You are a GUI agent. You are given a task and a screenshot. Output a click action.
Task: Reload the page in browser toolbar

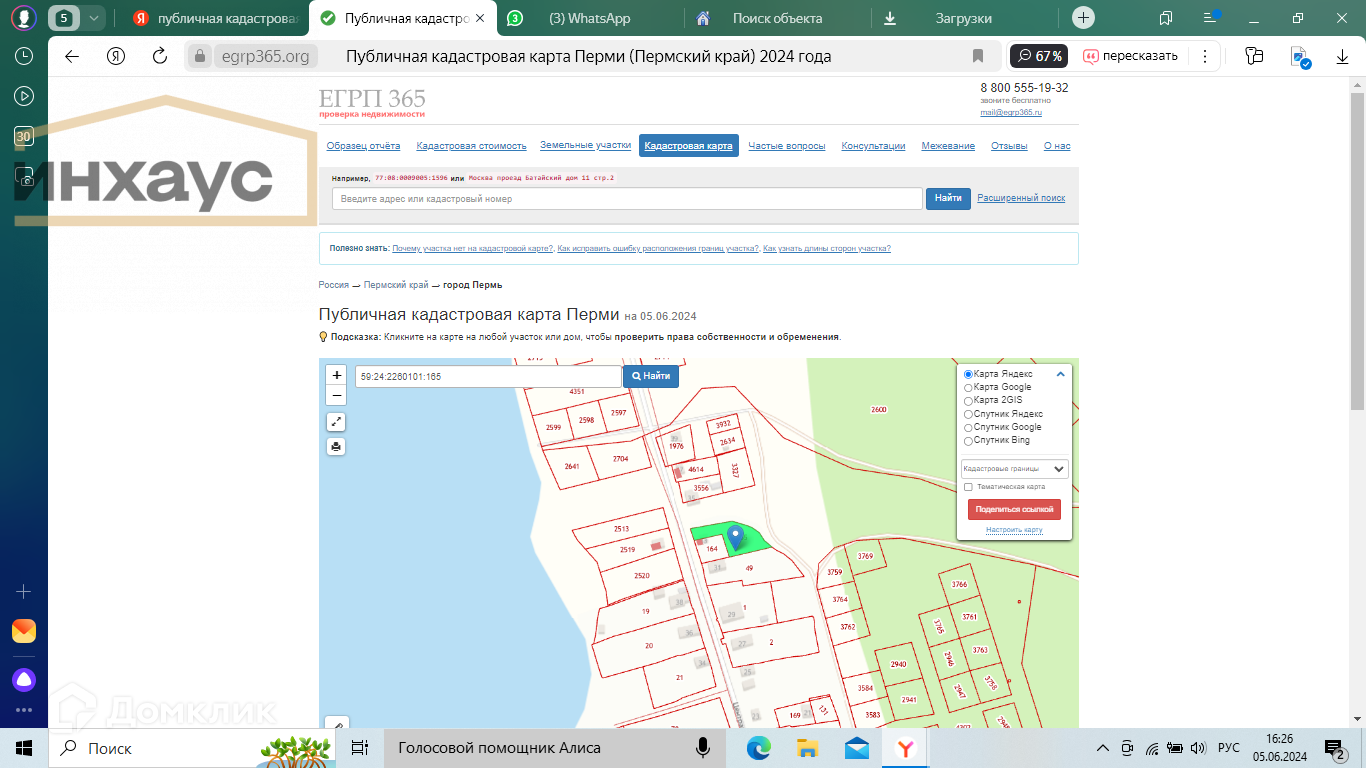coord(160,56)
